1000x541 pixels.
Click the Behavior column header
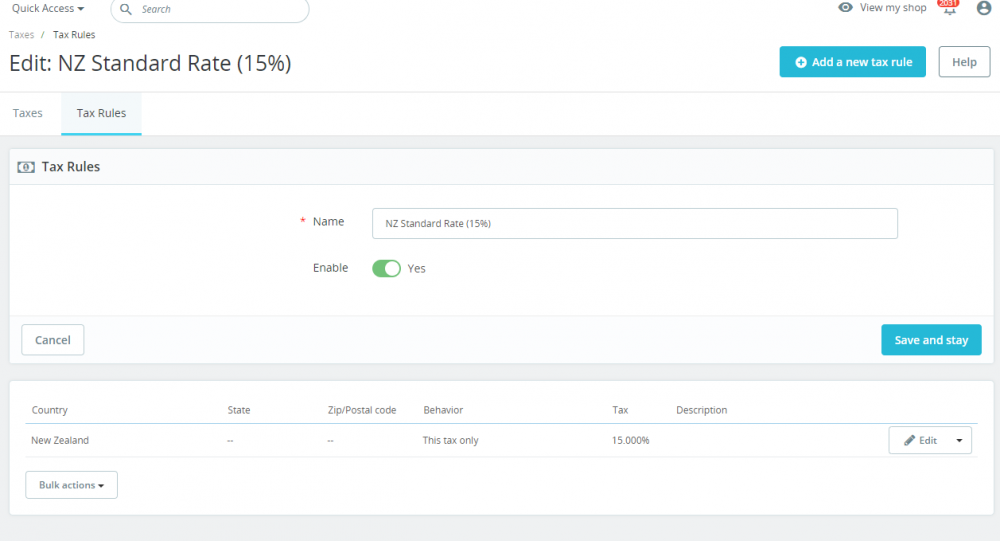point(443,410)
